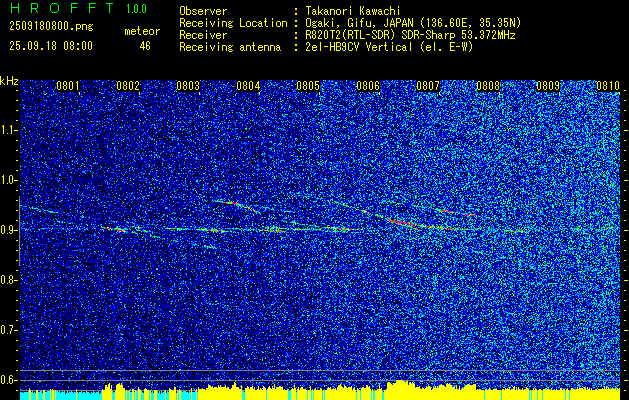Click the long red echo trail near 0807
Image resolution: width=629 pixels, height=400 pixels.
pyautogui.click(x=423, y=225)
